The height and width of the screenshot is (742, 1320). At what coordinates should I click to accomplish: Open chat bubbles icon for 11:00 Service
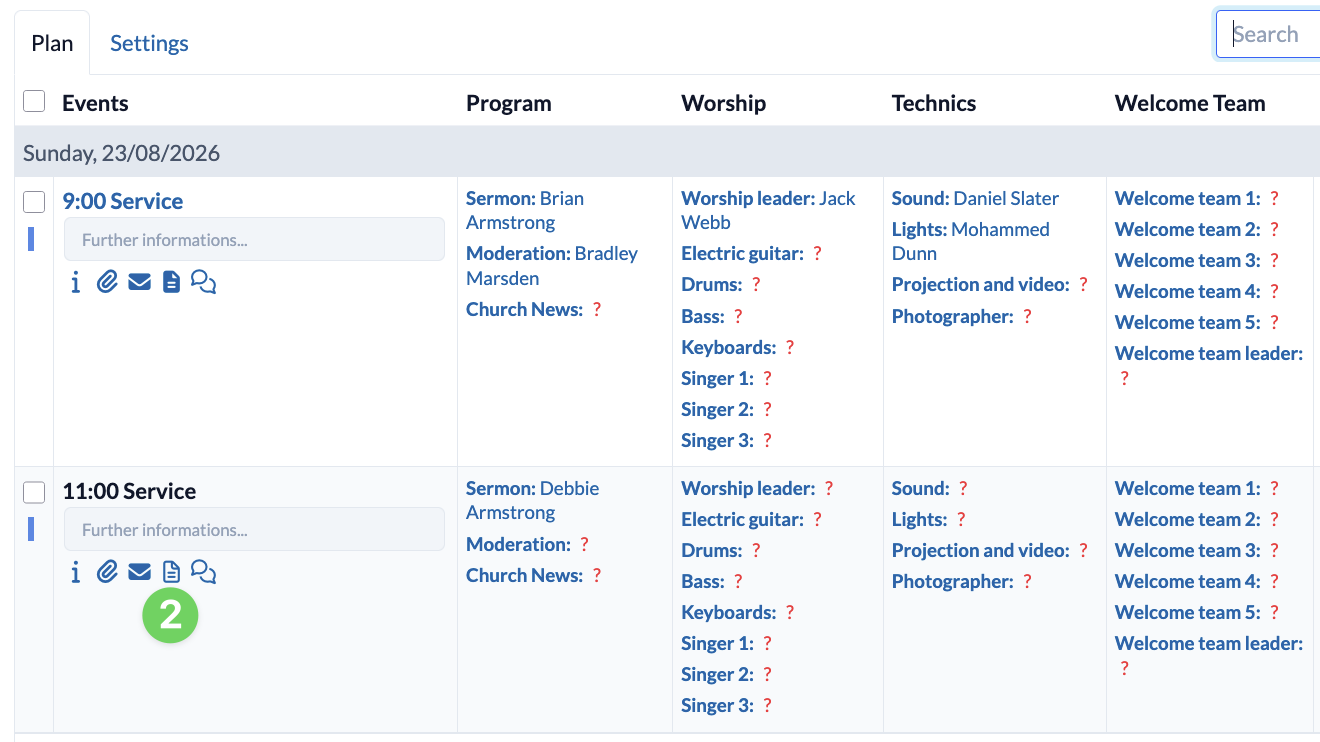click(203, 572)
